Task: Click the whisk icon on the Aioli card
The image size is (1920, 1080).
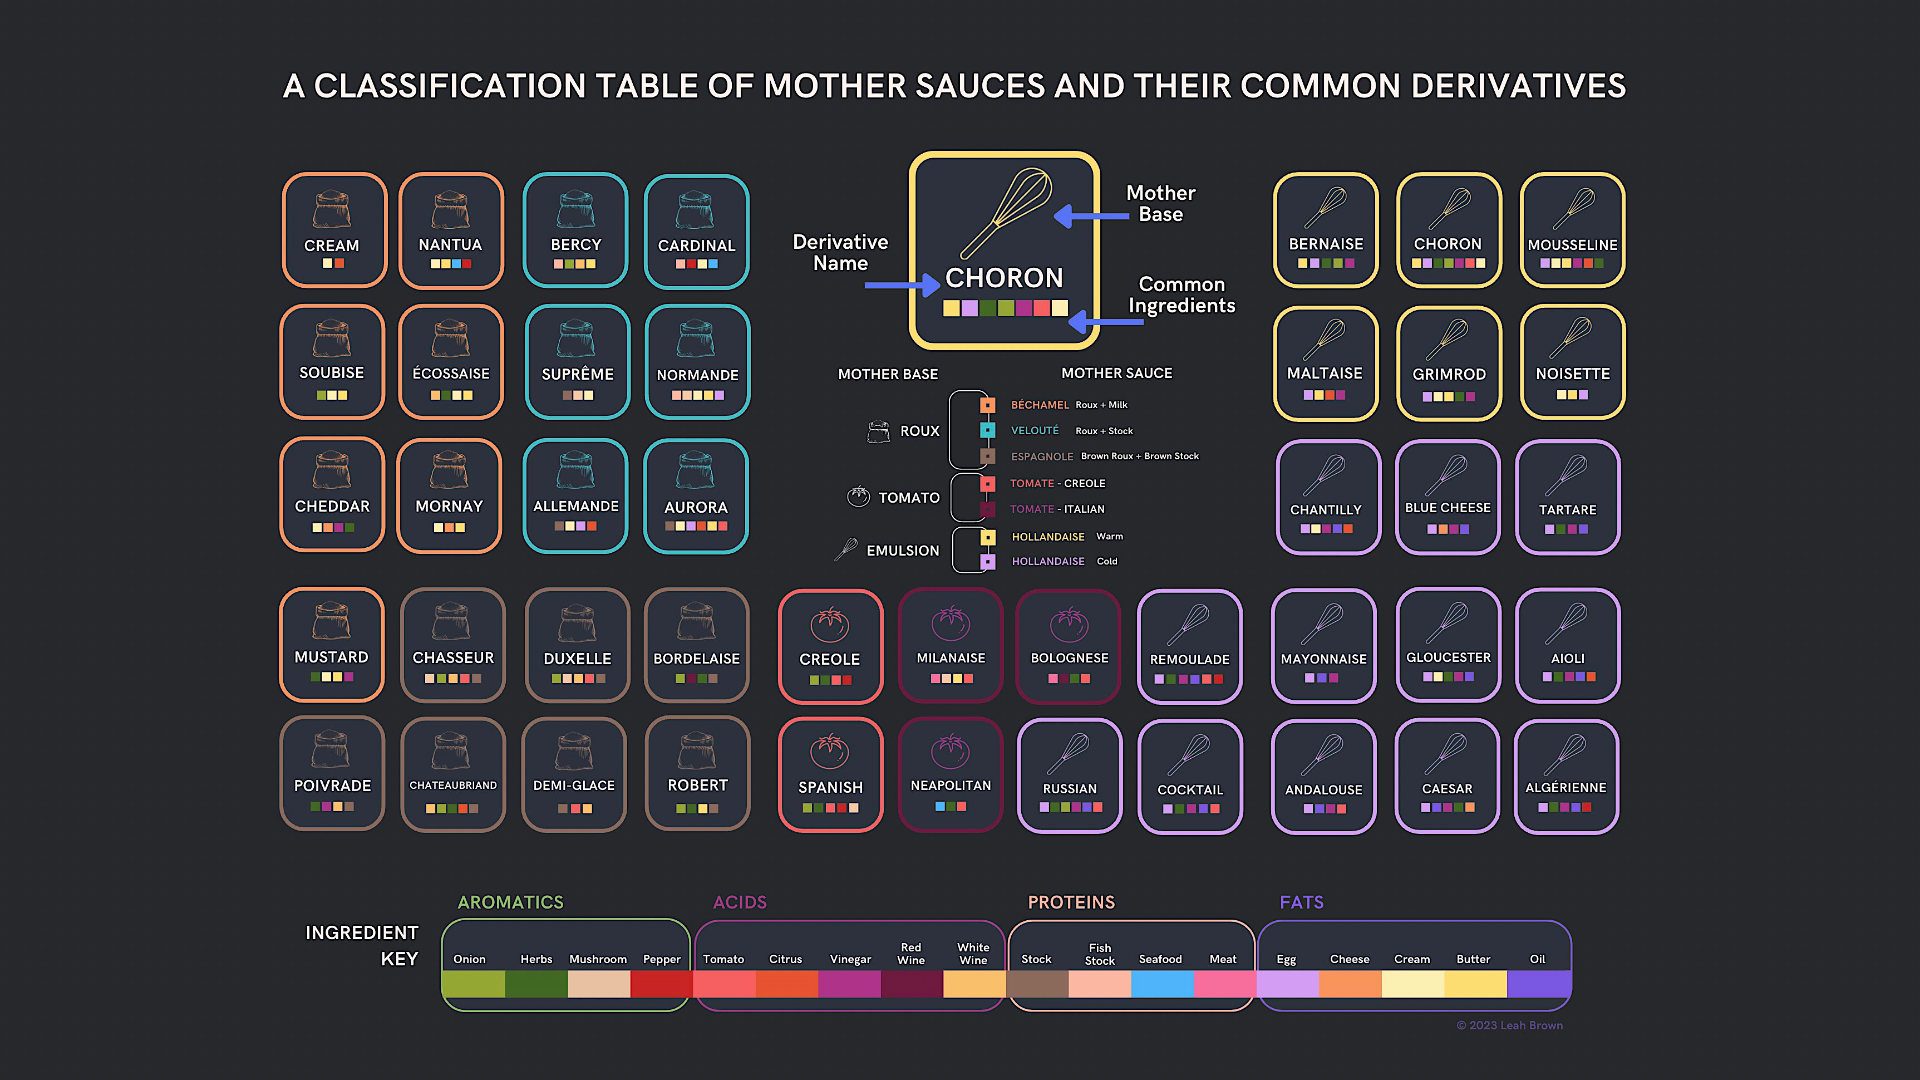Action: [x=1567, y=623]
